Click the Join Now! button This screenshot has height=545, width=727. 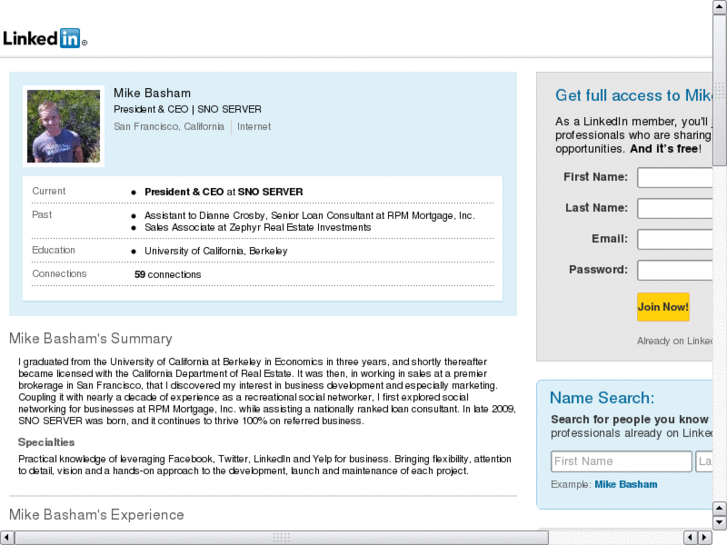click(x=663, y=307)
